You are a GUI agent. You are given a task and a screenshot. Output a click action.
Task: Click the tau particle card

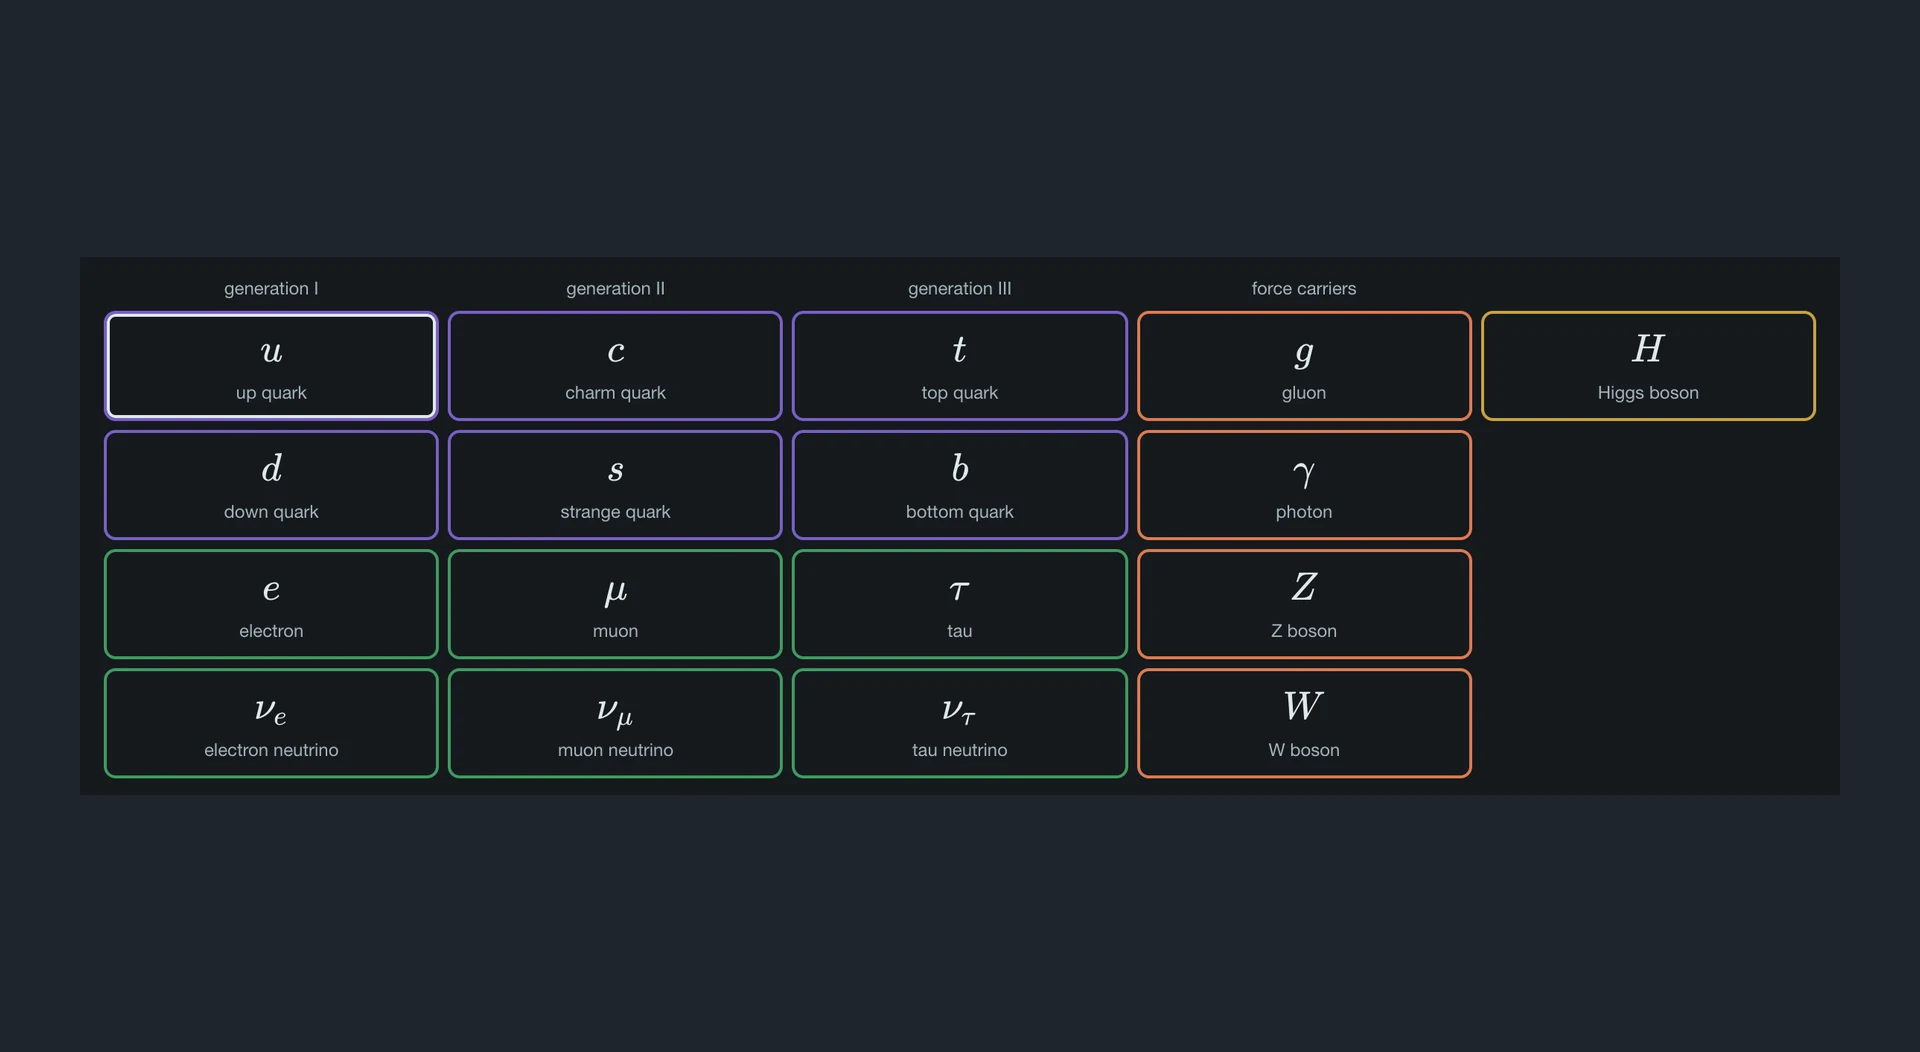[x=960, y=604]
